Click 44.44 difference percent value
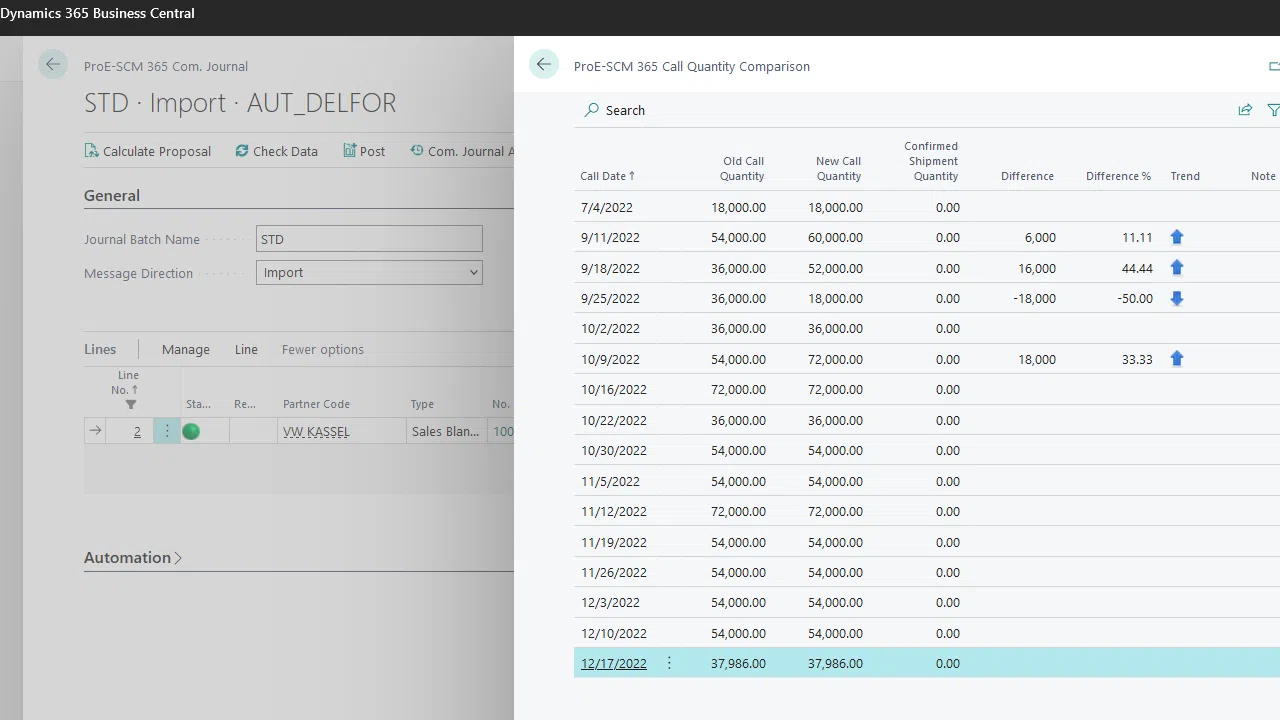 [1137, 268]
